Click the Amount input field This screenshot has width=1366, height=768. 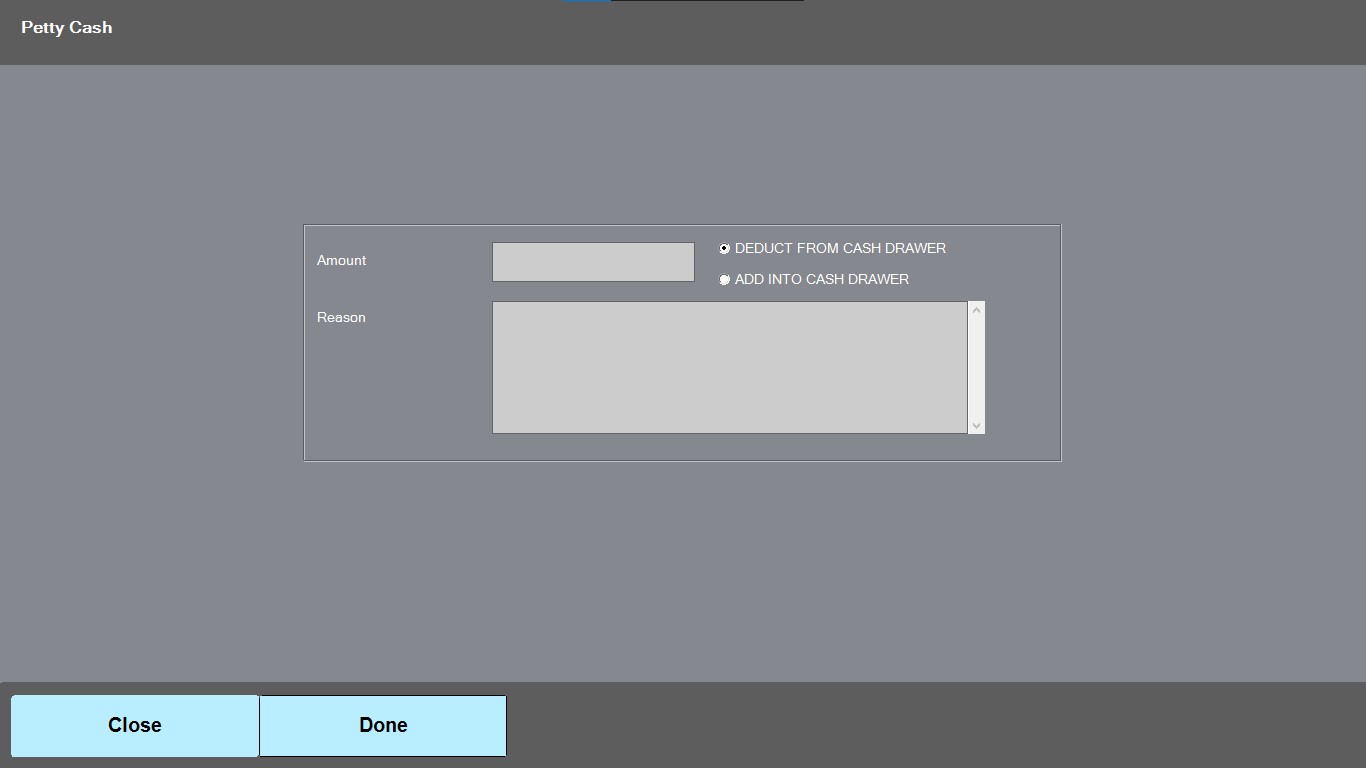coord(593,262)
